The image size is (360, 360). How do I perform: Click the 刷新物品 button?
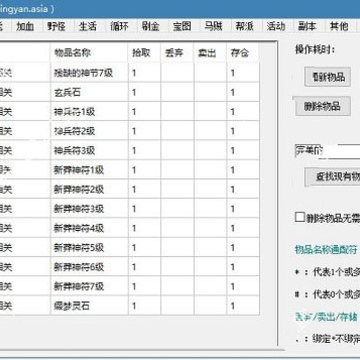tap(328, 77)
